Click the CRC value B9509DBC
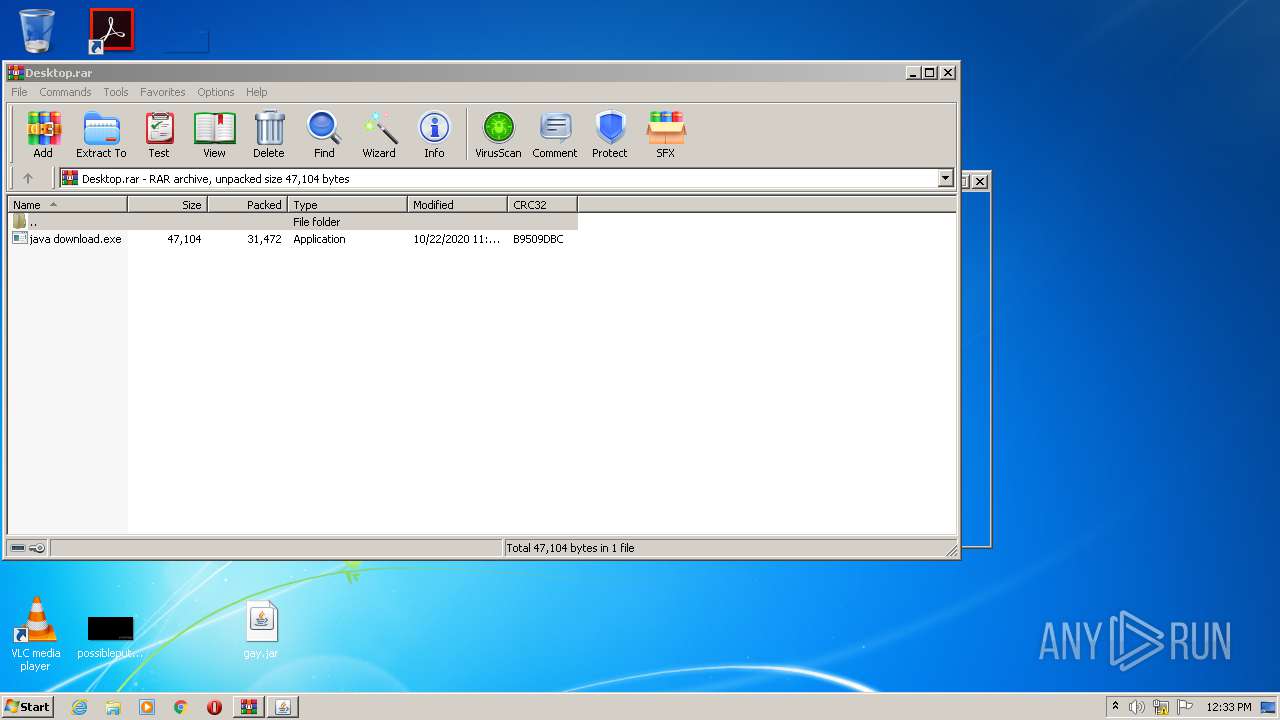The image size is (1280, 720). tap(538, 239)
